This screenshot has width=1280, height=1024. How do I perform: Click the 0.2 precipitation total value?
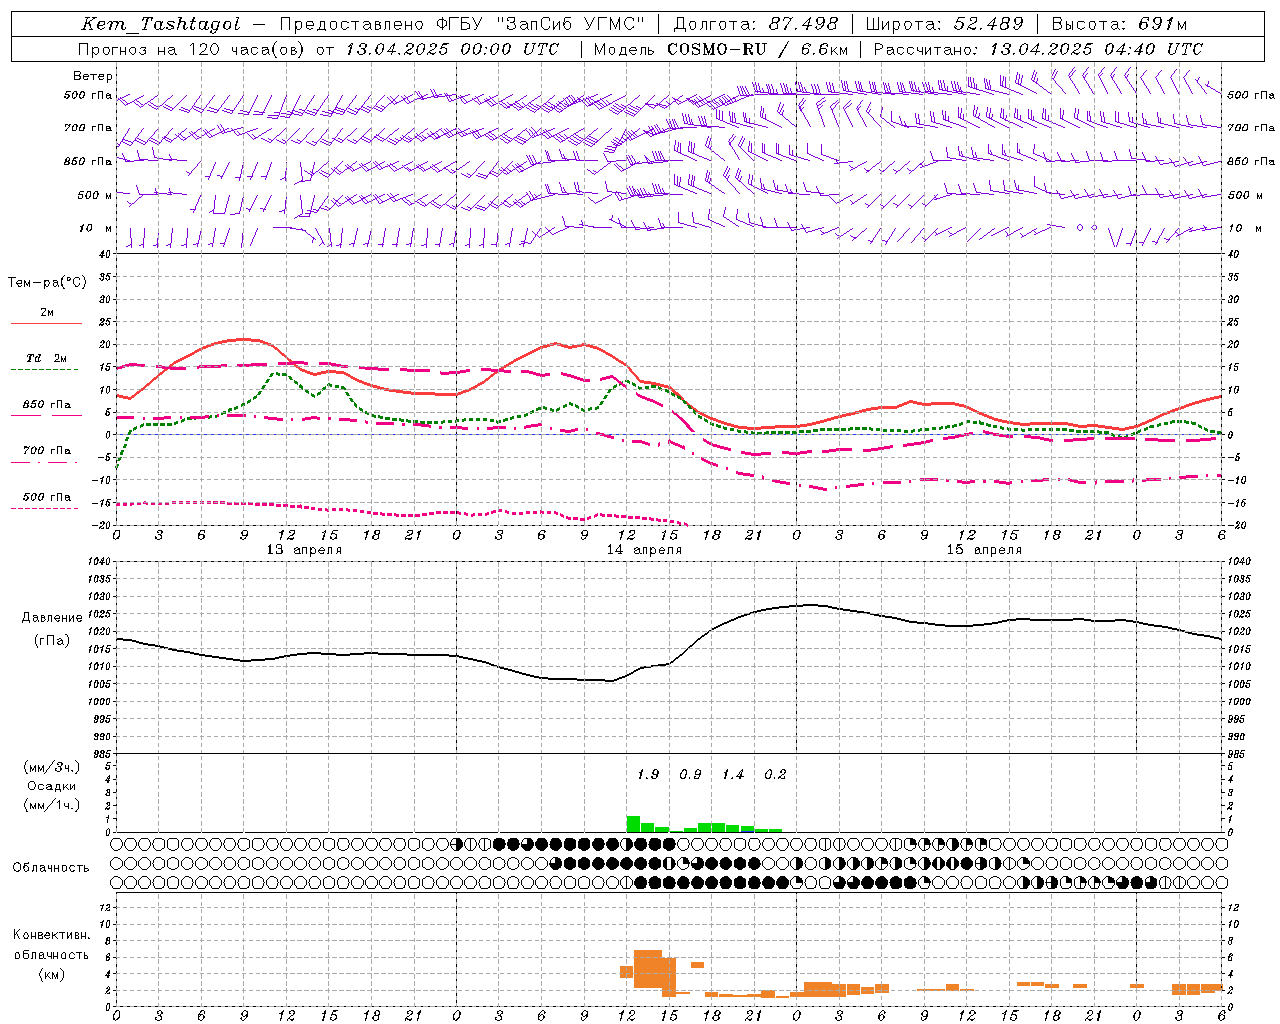775,774
